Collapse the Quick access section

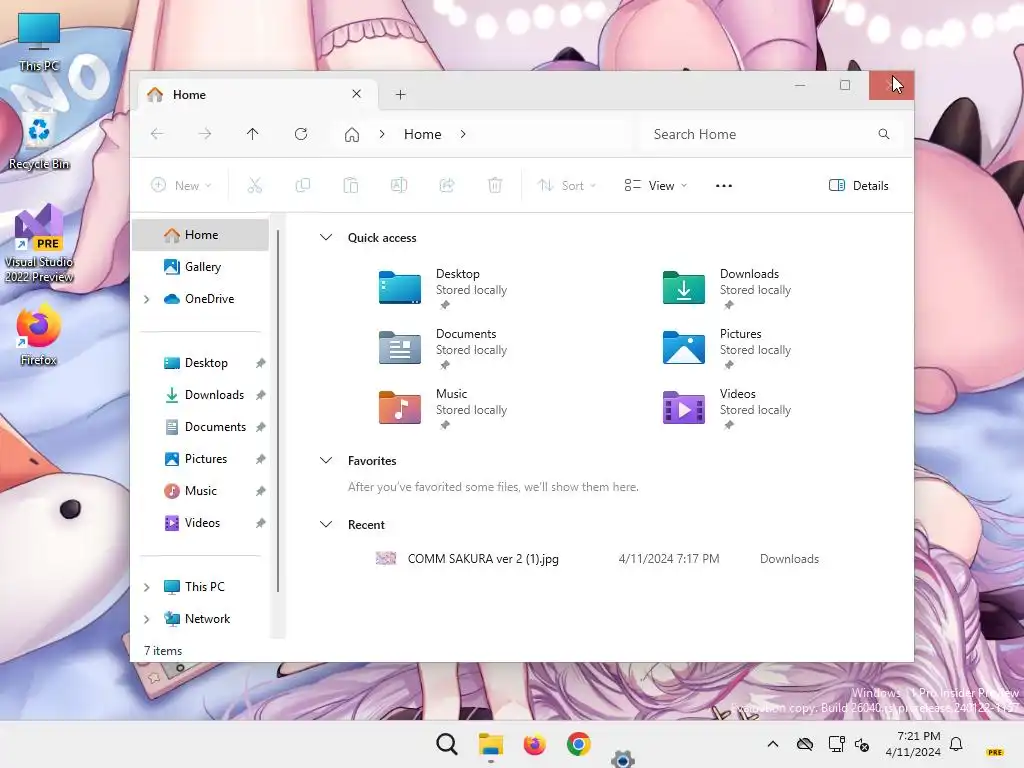point(326,237)
